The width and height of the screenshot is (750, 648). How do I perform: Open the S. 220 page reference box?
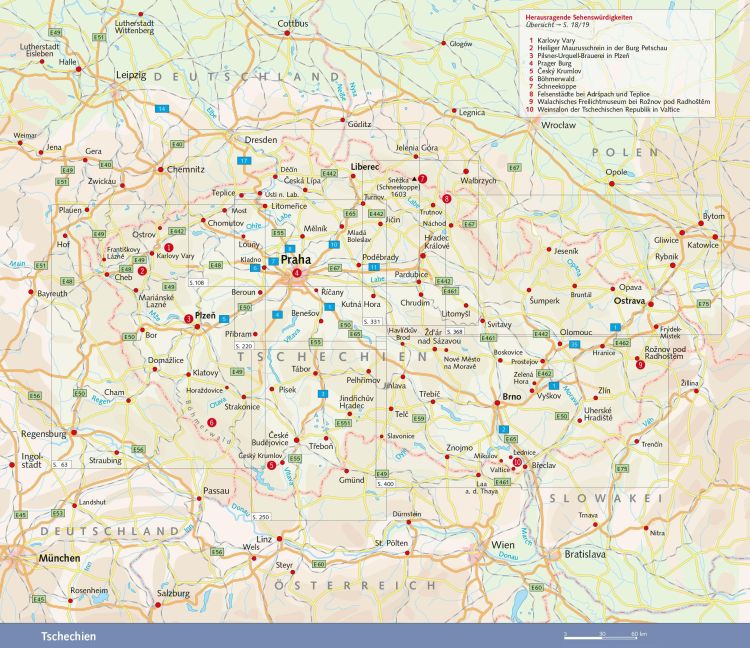(x=245, y=345)
